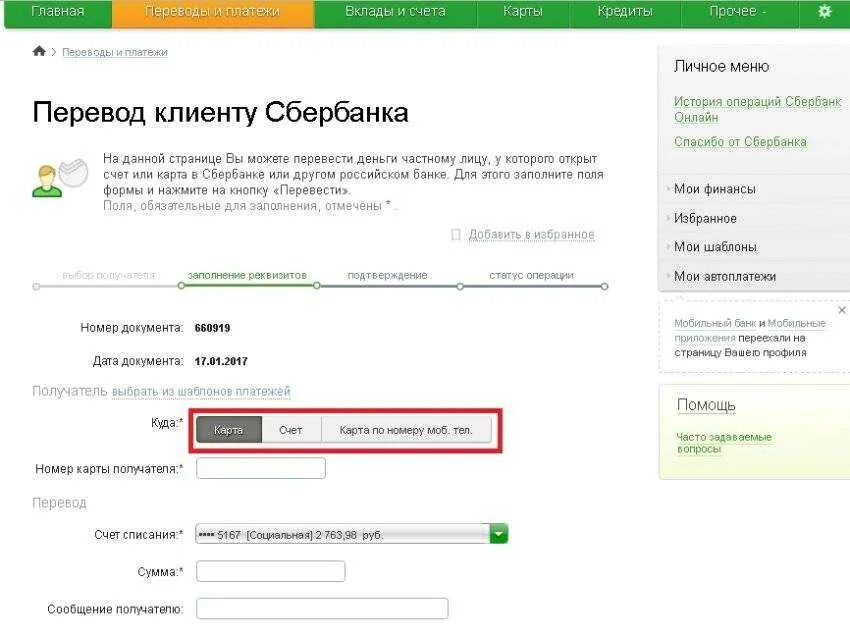
Task: Expand Мои автоплатежи section
Action: 725,277
